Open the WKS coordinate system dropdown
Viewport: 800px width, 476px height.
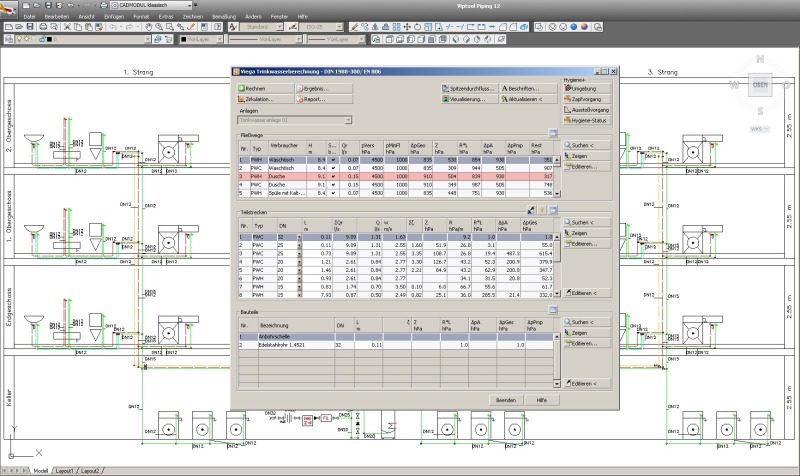coord(760,129)
